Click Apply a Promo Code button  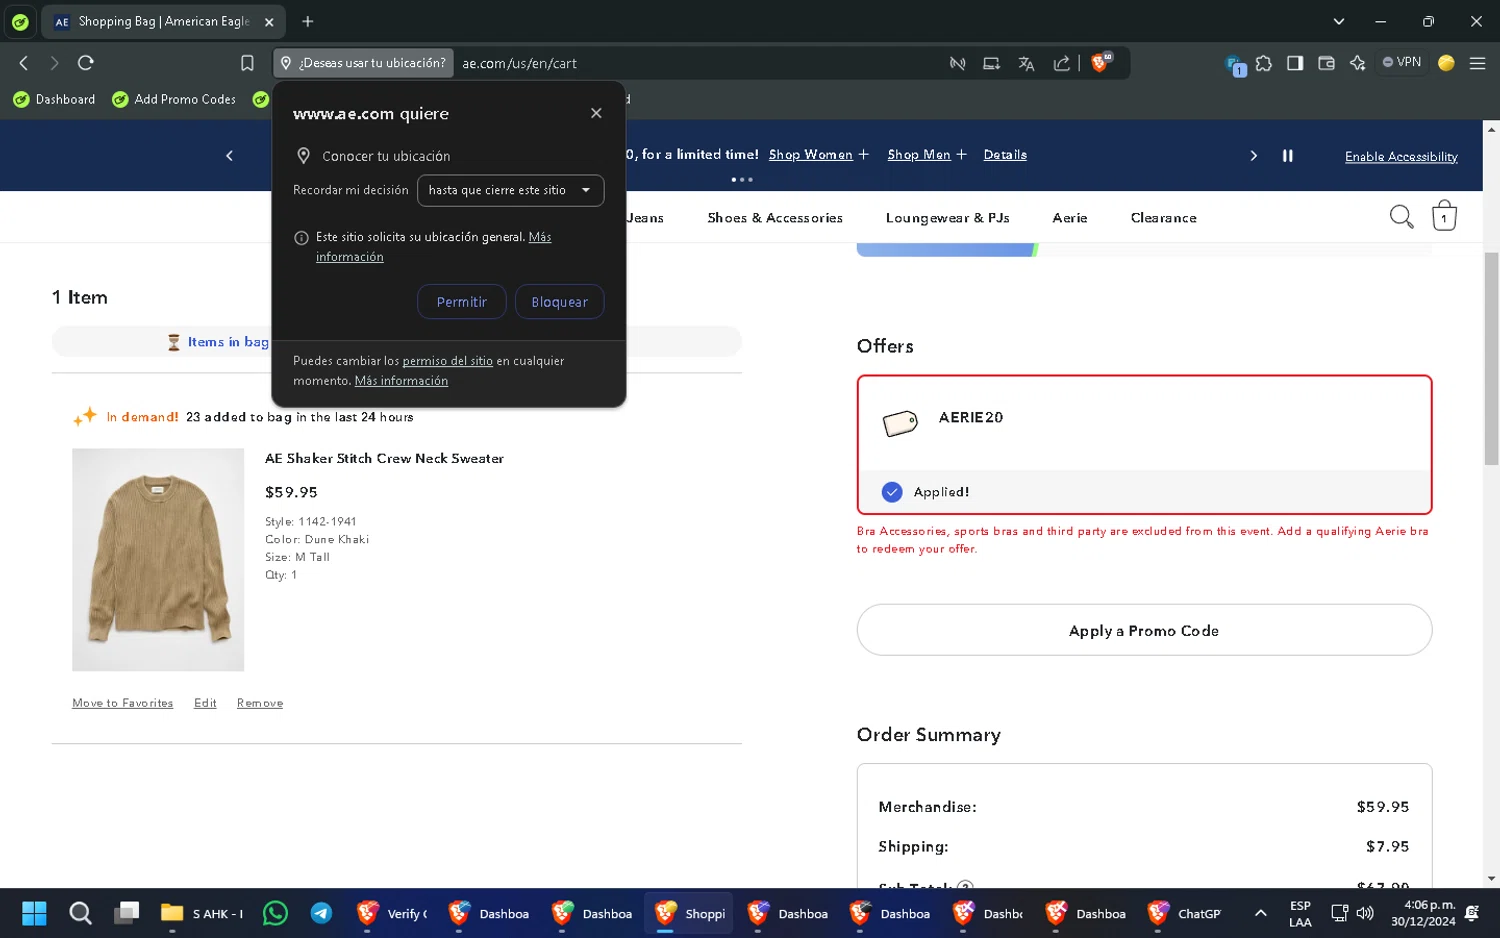1144,630
